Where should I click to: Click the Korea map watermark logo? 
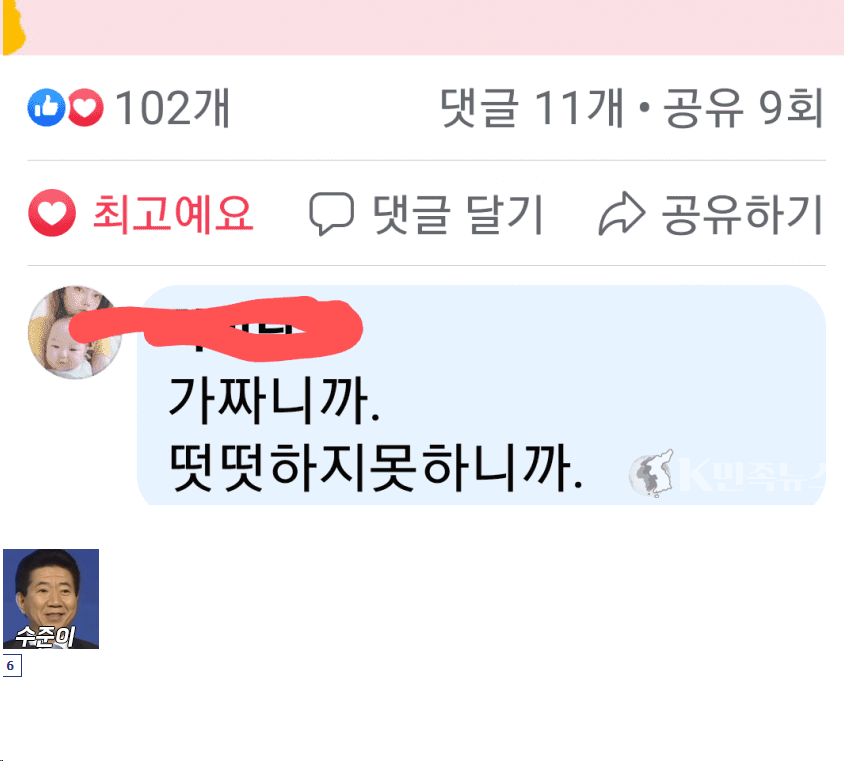652,474
